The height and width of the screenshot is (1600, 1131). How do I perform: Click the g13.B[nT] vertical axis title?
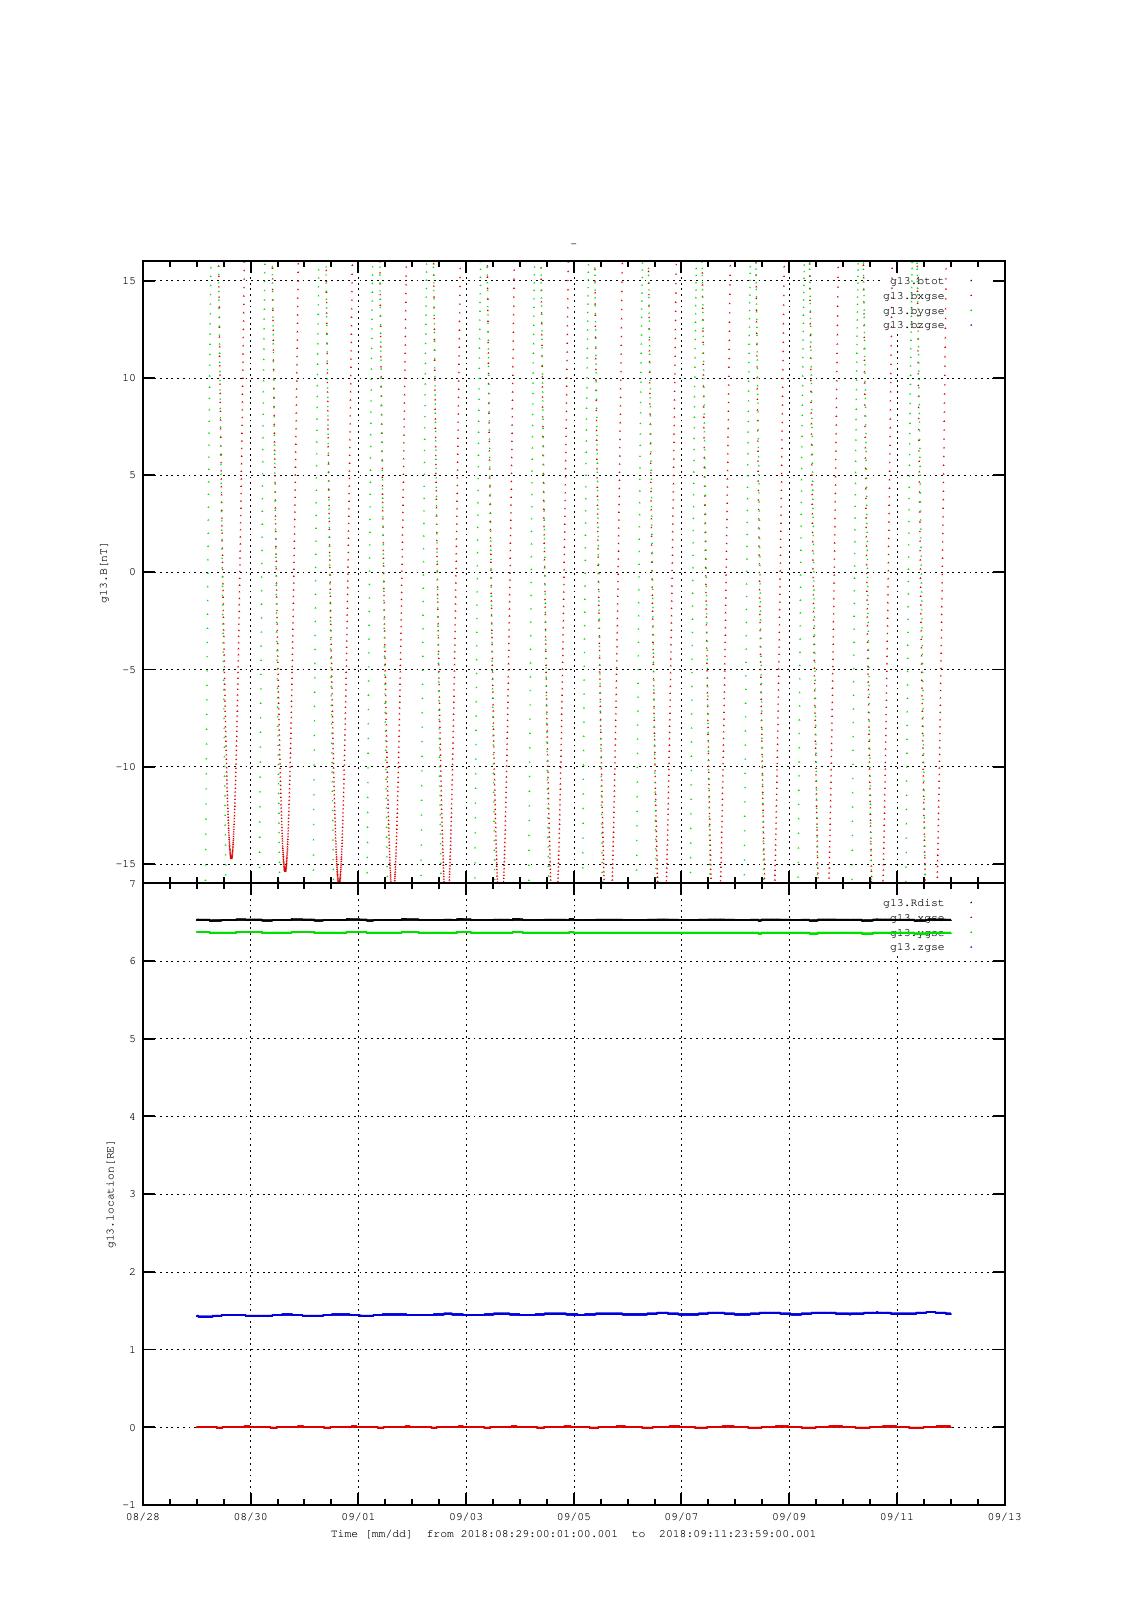tap(104, 572)
